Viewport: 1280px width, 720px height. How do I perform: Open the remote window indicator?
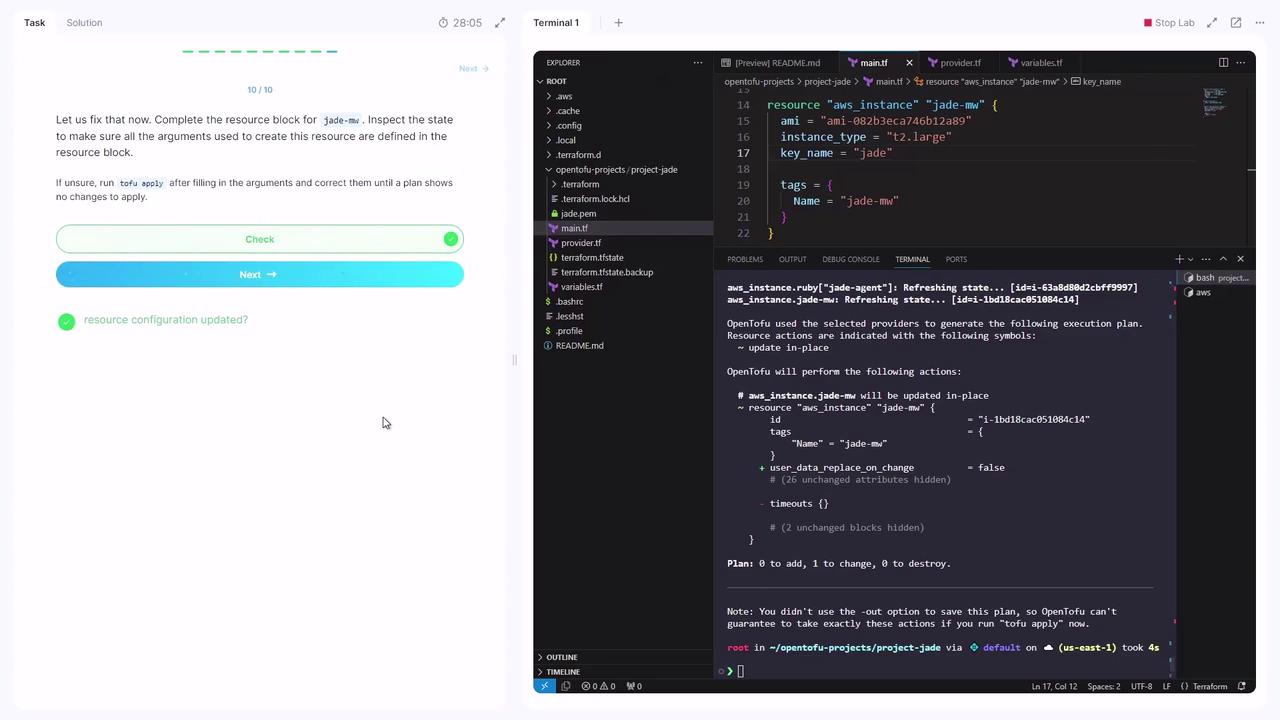[545, 686]
